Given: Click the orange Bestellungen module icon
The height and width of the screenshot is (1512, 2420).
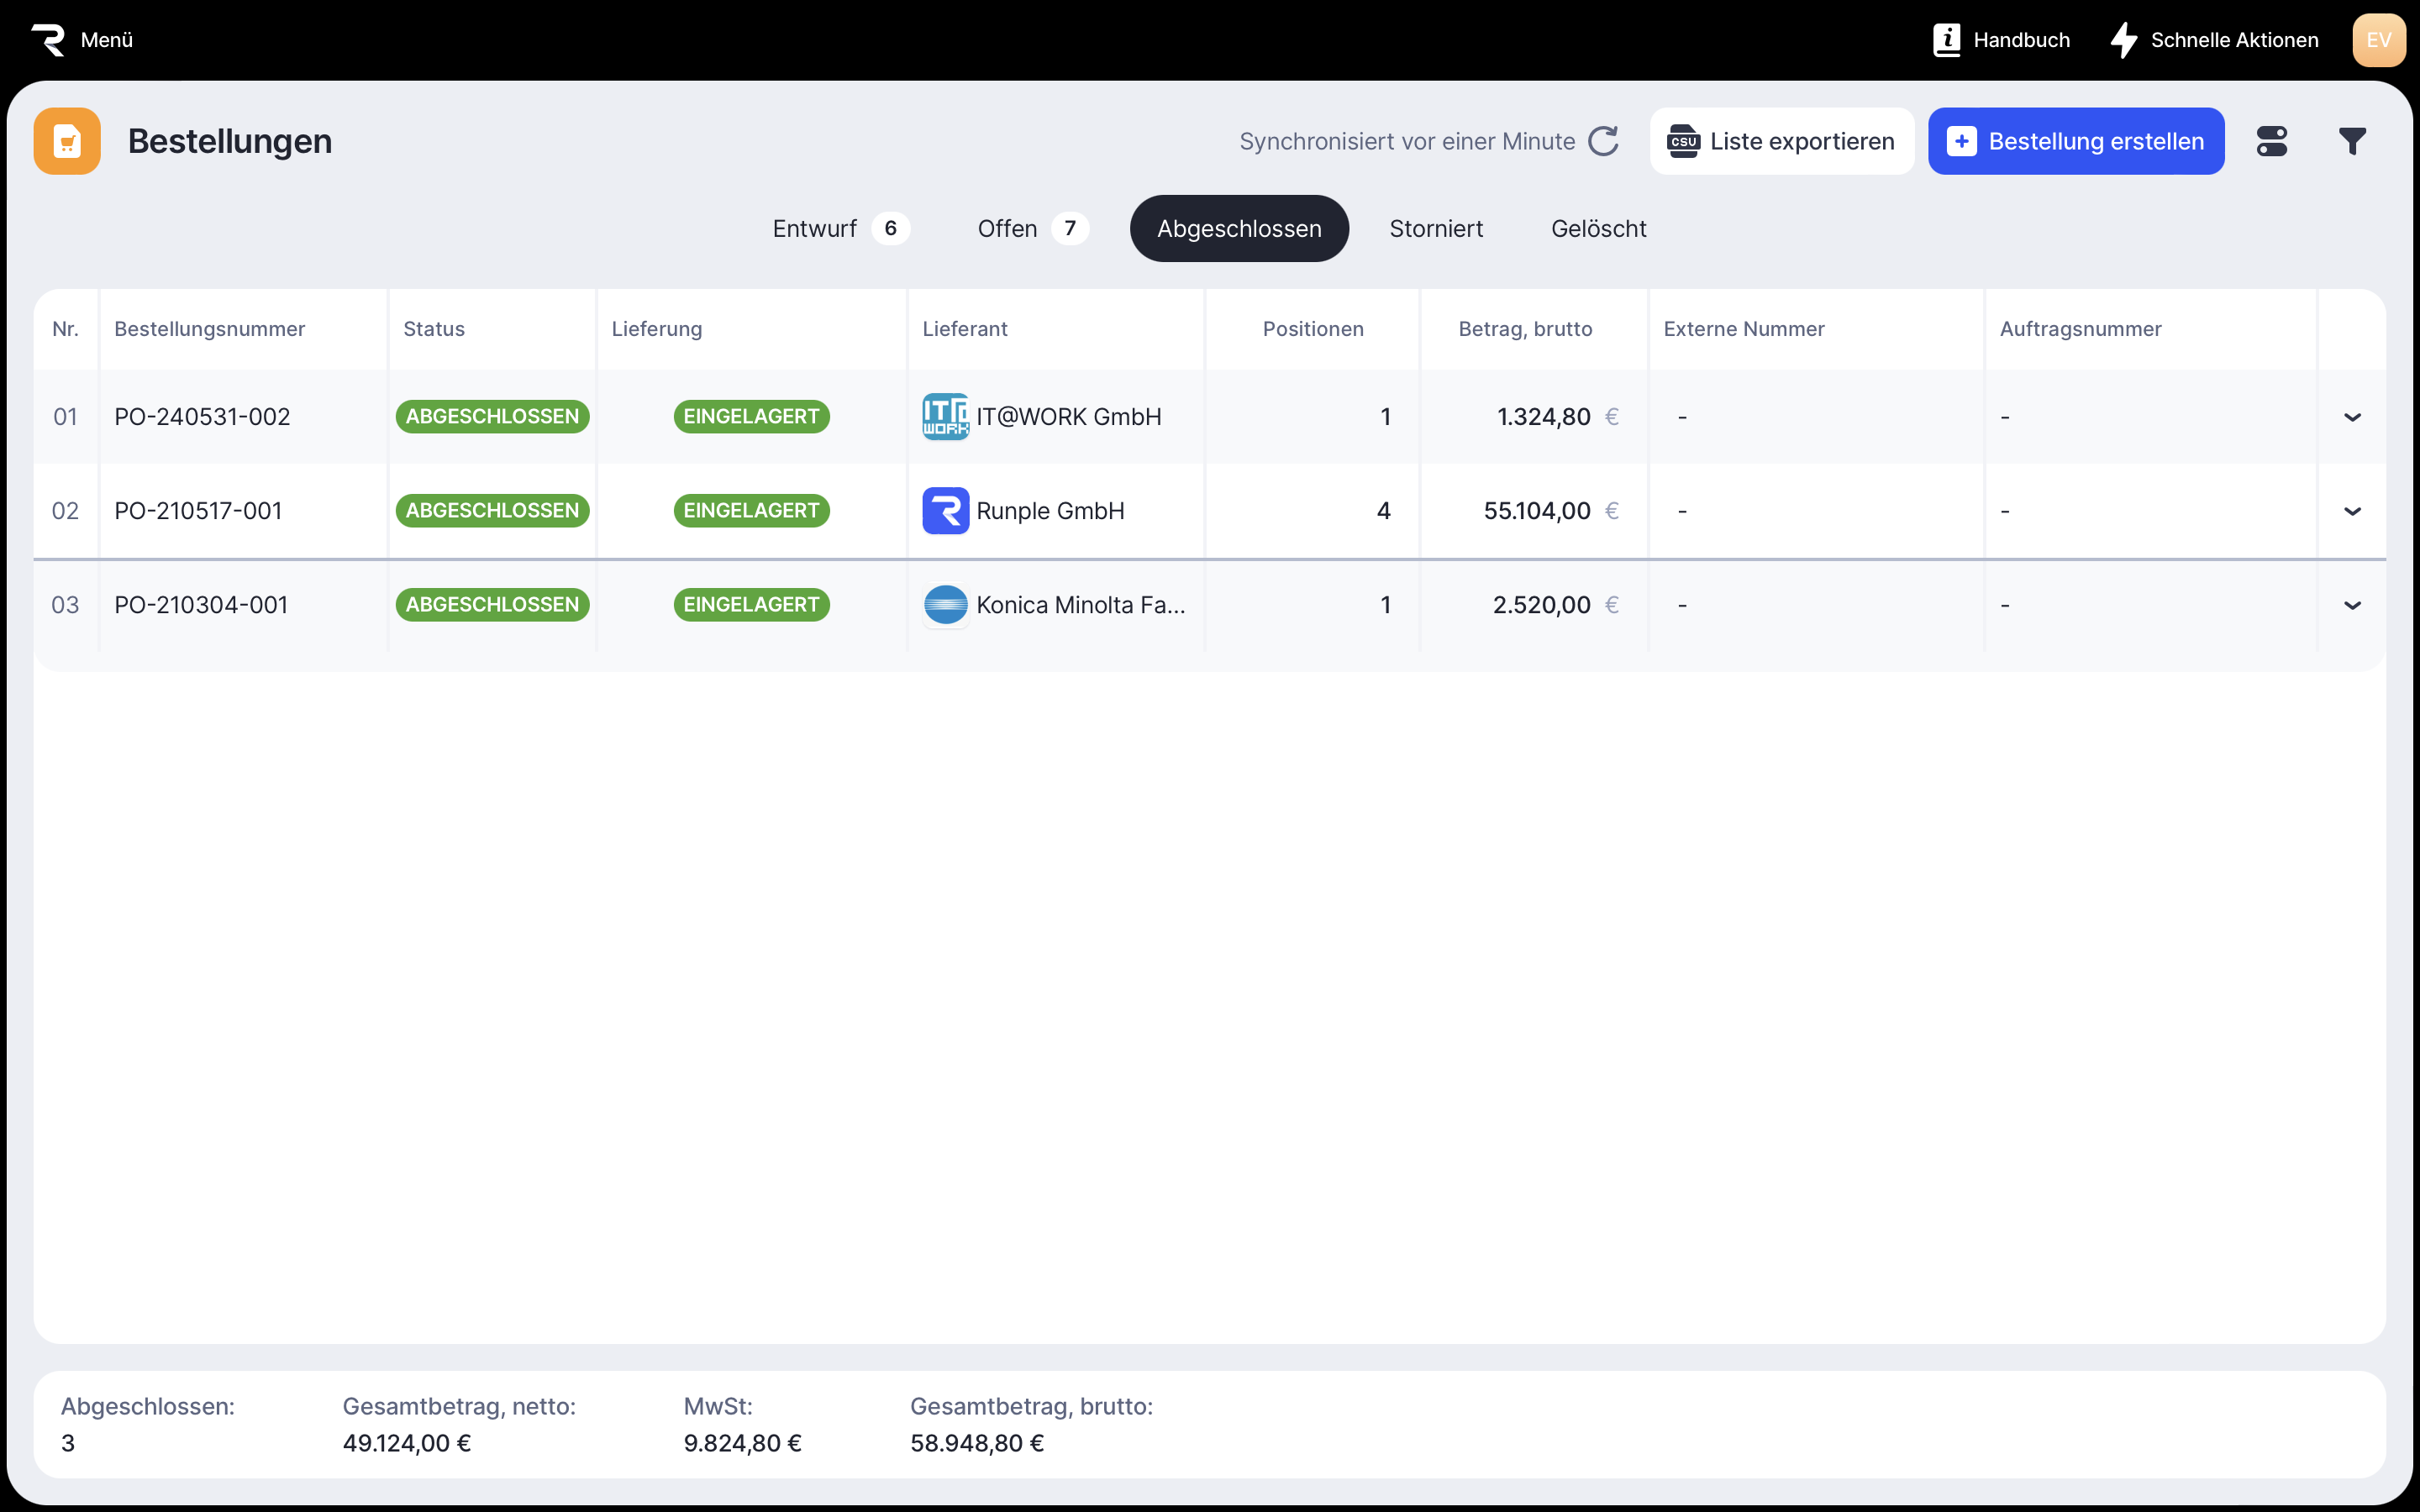Looking at the screenshot, I should click(x=67, y=141).
